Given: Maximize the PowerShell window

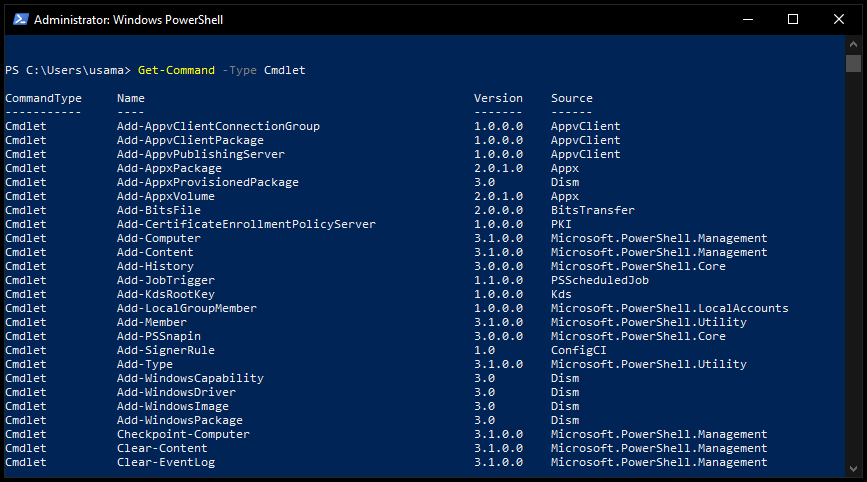Looking at the screenshot, I should 793,19.
